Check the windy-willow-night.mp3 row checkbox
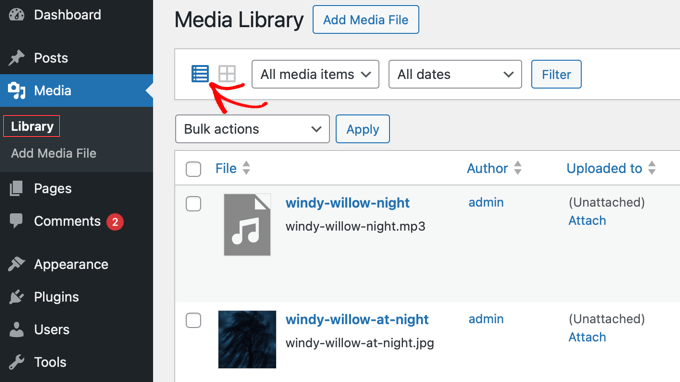 tap(193, 203)
